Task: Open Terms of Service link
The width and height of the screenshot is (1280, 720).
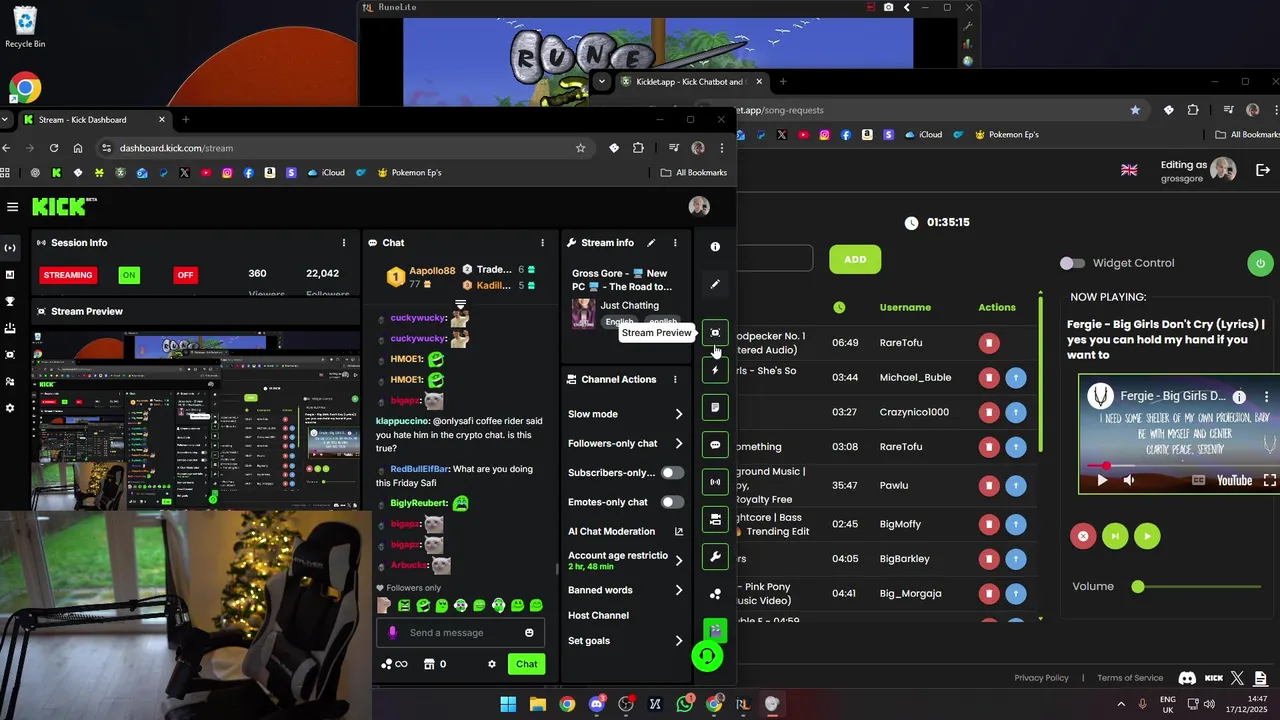Action: coord(1130,678)
